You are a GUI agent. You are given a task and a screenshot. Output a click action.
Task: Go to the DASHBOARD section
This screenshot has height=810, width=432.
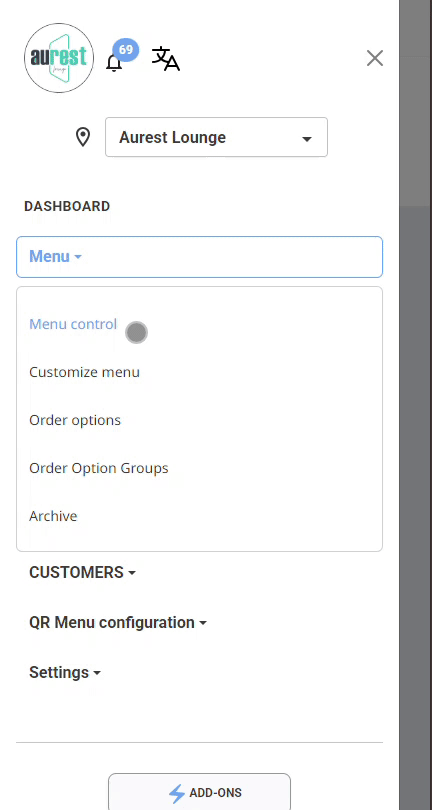(x=67, y=206)
